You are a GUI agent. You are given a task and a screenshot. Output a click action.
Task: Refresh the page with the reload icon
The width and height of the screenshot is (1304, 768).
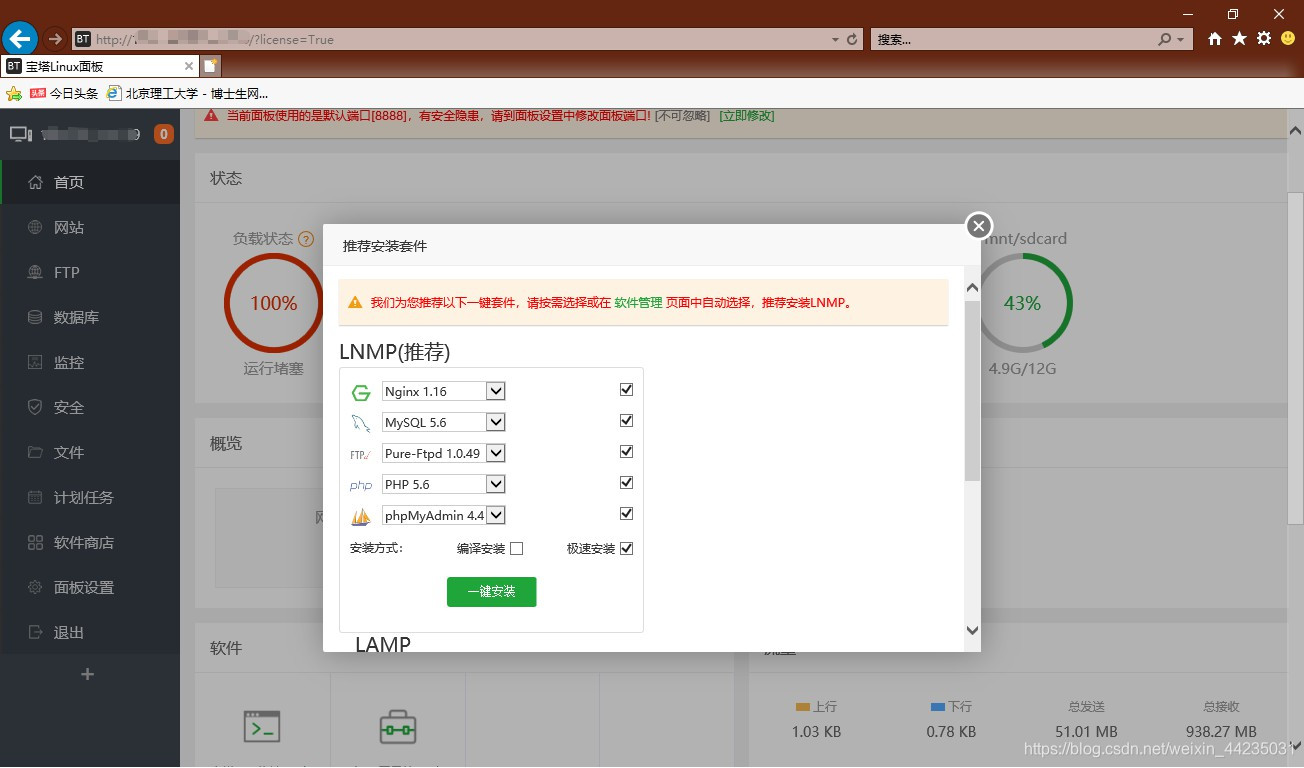[x=852, y=40]
